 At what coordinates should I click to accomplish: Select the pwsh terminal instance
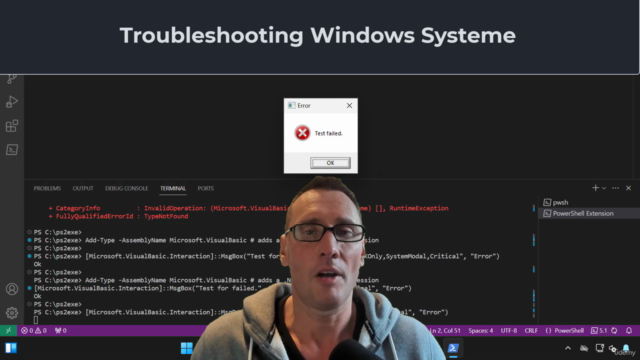click(589, 202)
